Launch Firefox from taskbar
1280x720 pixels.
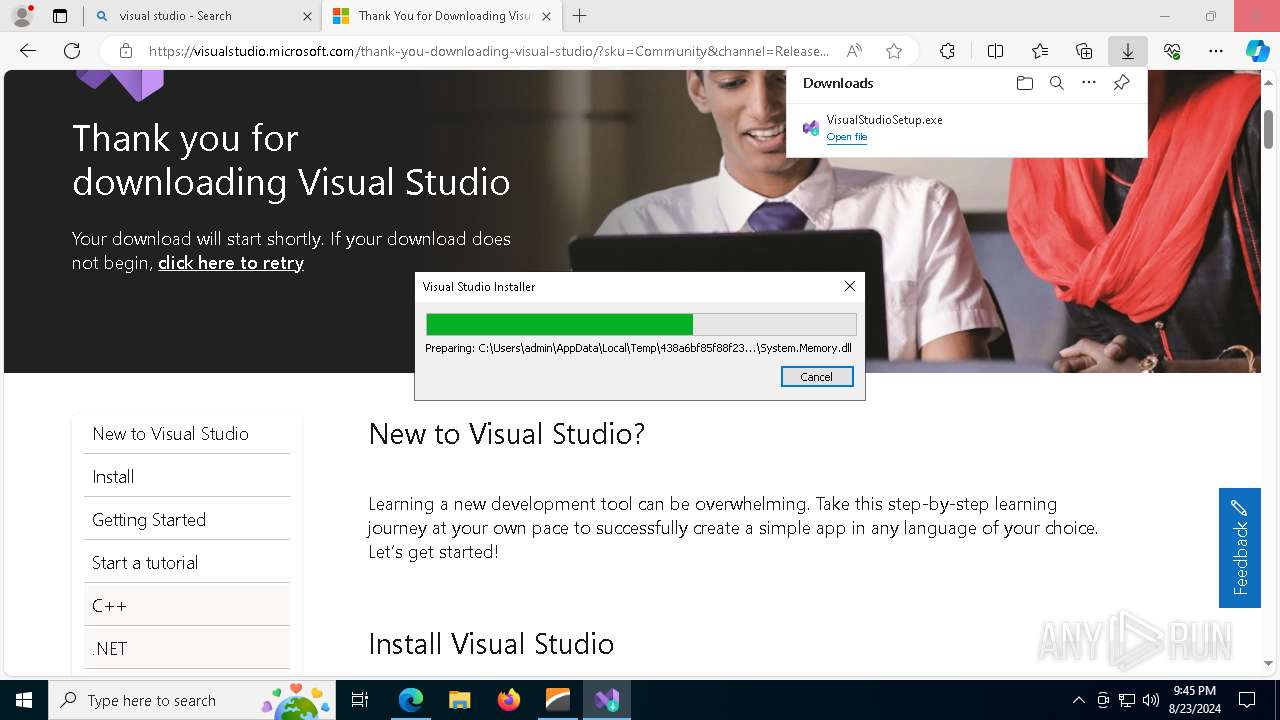coord(509,700)
